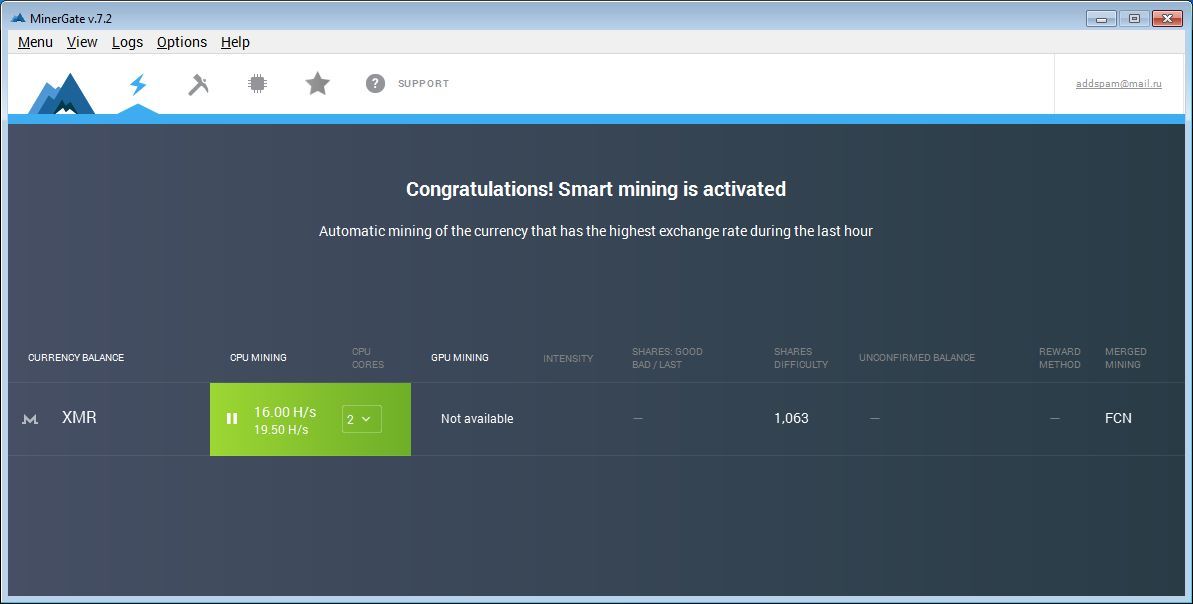Click the 19.50 H/s average hashrate

[281, 430]
